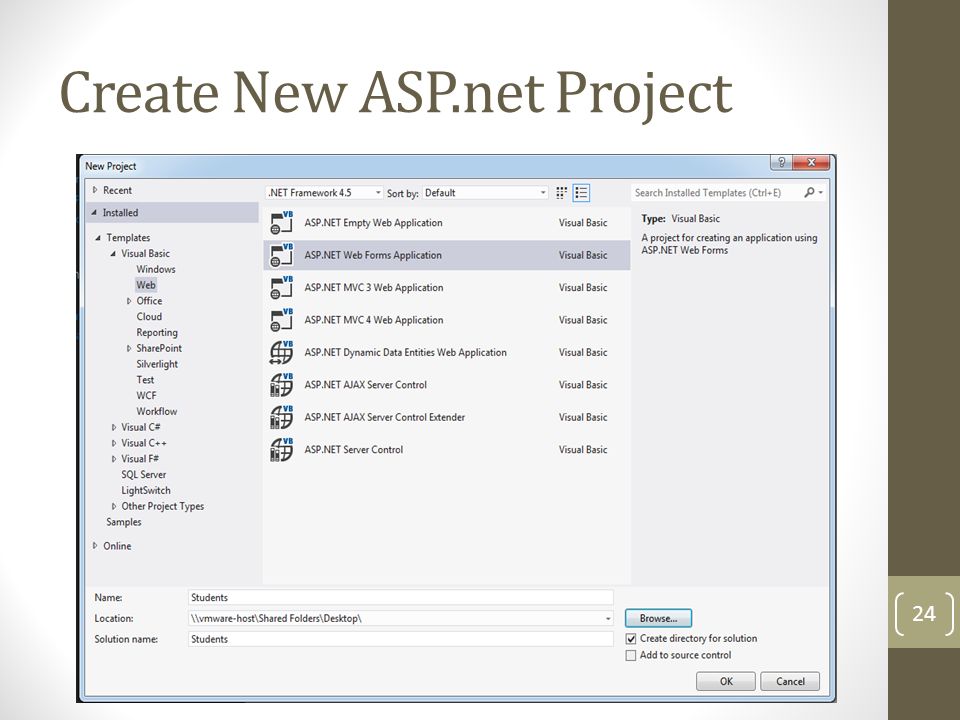Screen dimensions: 960x720
Task: Expand the Recent section
Action: (95, 190)
